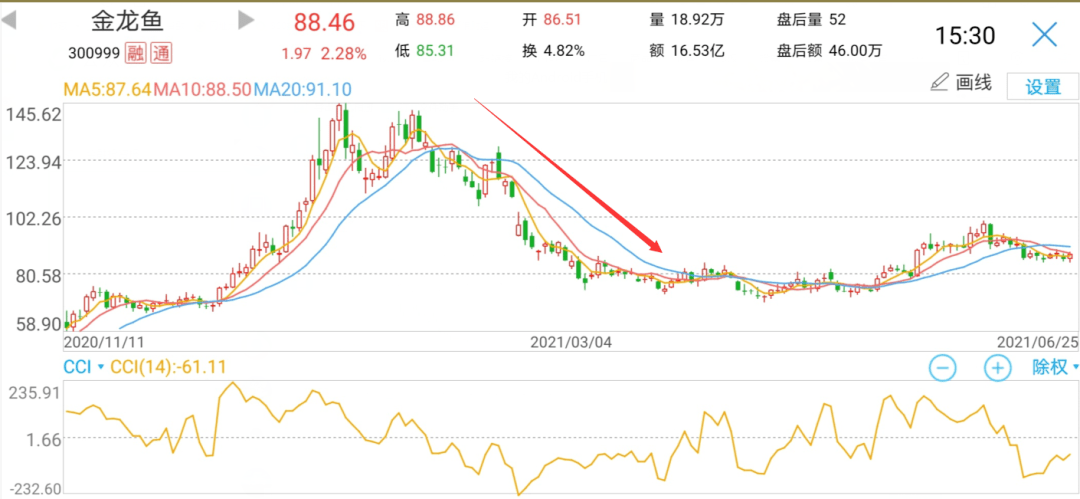Click the 金龙鱼 stock name title

pos(127,21)
